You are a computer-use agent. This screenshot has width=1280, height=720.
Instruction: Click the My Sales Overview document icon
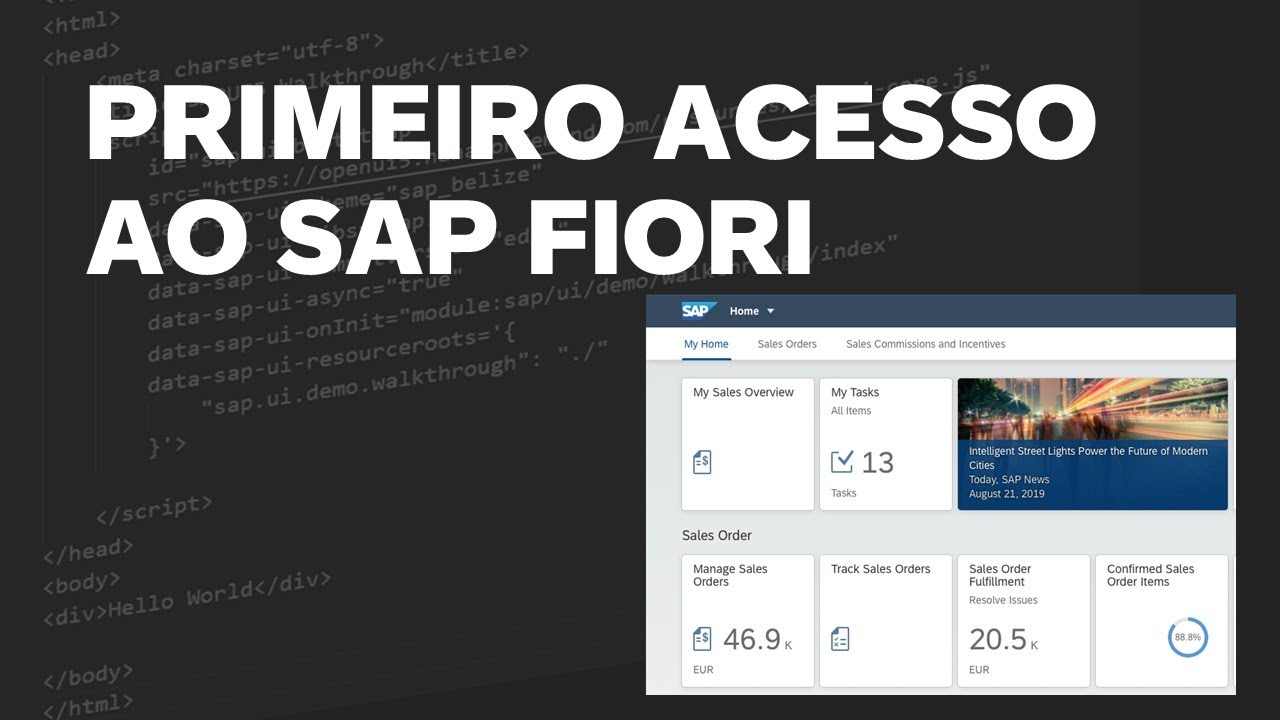pyautogui.click(x=702, y=462)
